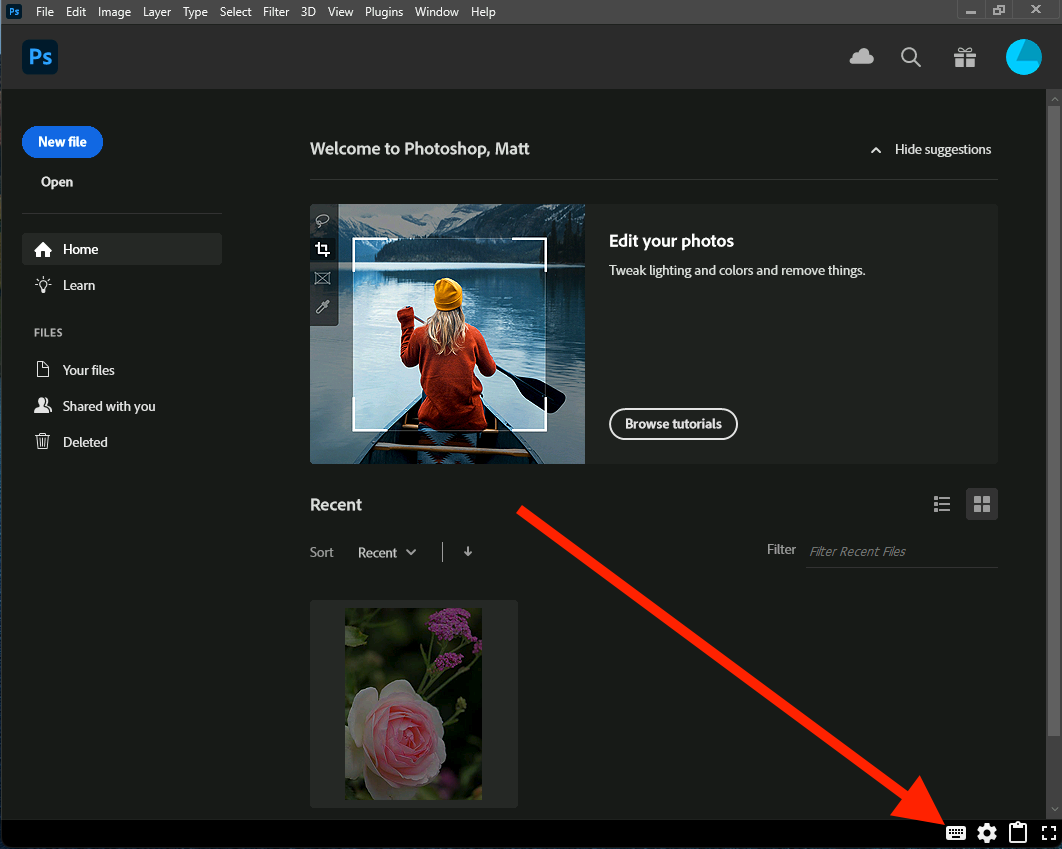Open the pink rose recent file thumbnail
1062x849 pixels.
click(x=413, y=703)
